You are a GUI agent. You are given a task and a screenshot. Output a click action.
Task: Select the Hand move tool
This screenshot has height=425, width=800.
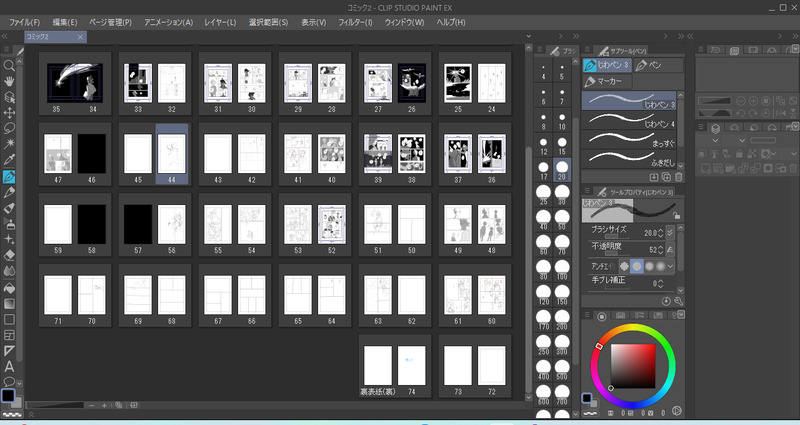(9, 81)
